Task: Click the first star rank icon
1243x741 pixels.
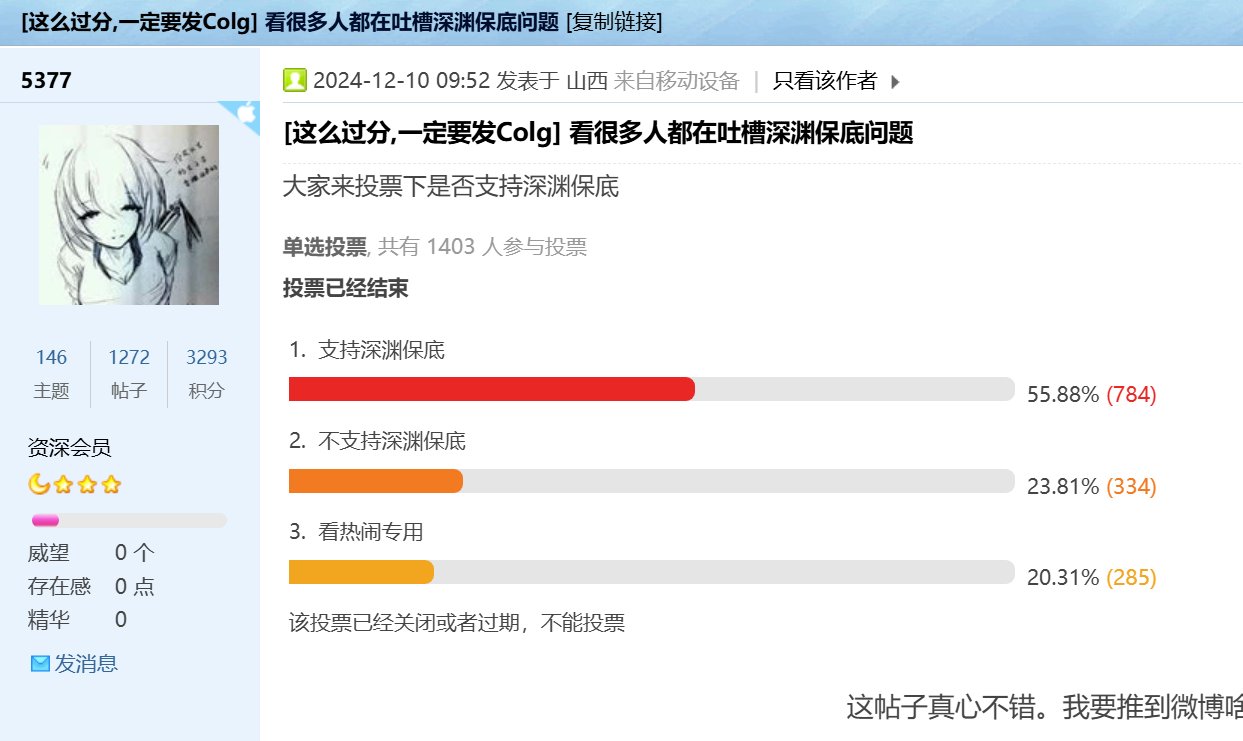Action: [63, 485]
